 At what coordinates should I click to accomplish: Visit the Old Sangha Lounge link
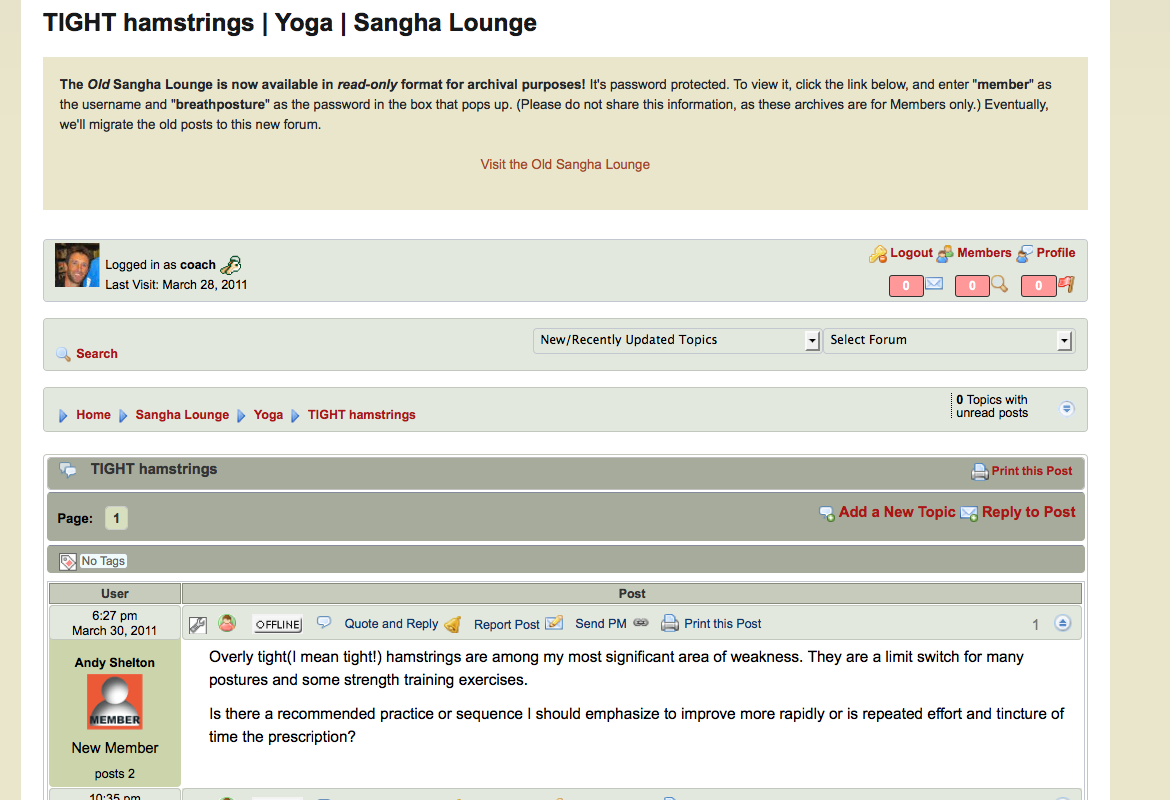tap(565, 164)
